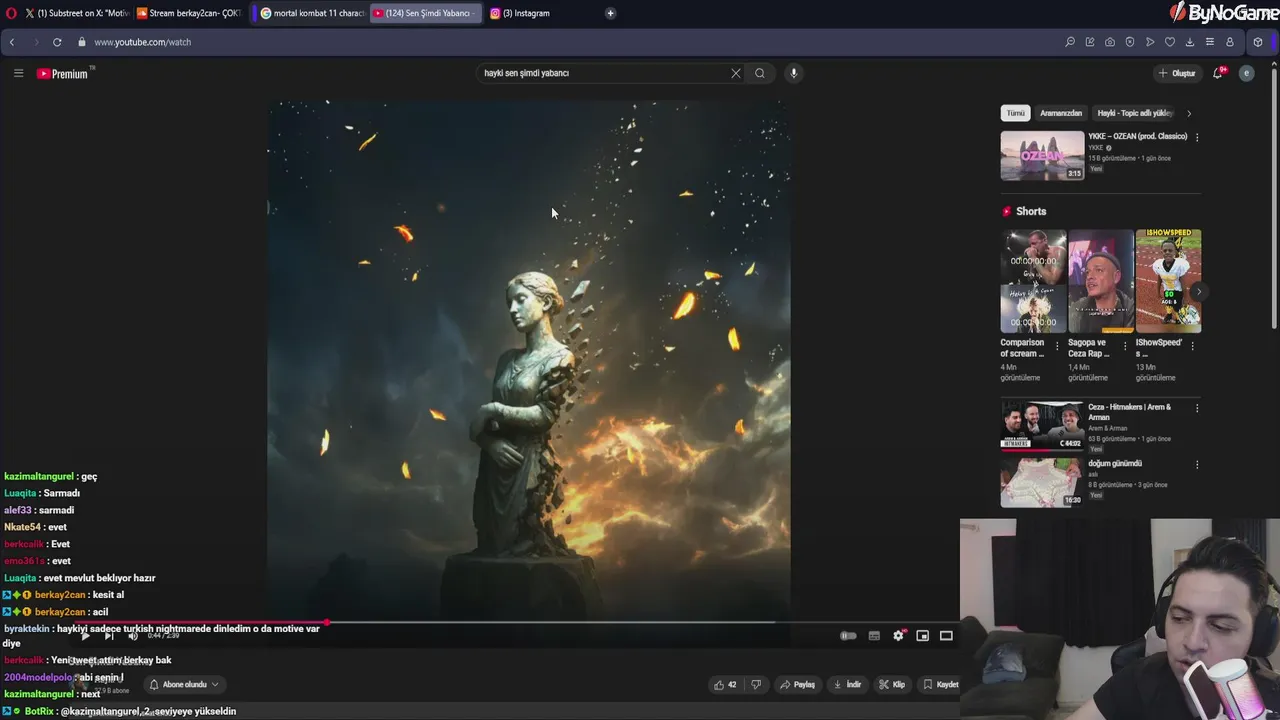This screenshot has width=1280, height=720.
Task: Add page to bookmarks heart icon
Action: (1170, 42)
